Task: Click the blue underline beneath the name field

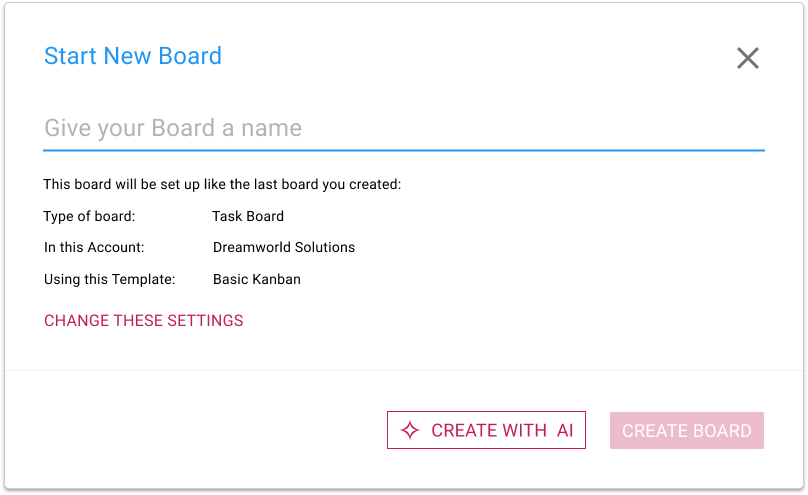Action: tap(403, 150)
